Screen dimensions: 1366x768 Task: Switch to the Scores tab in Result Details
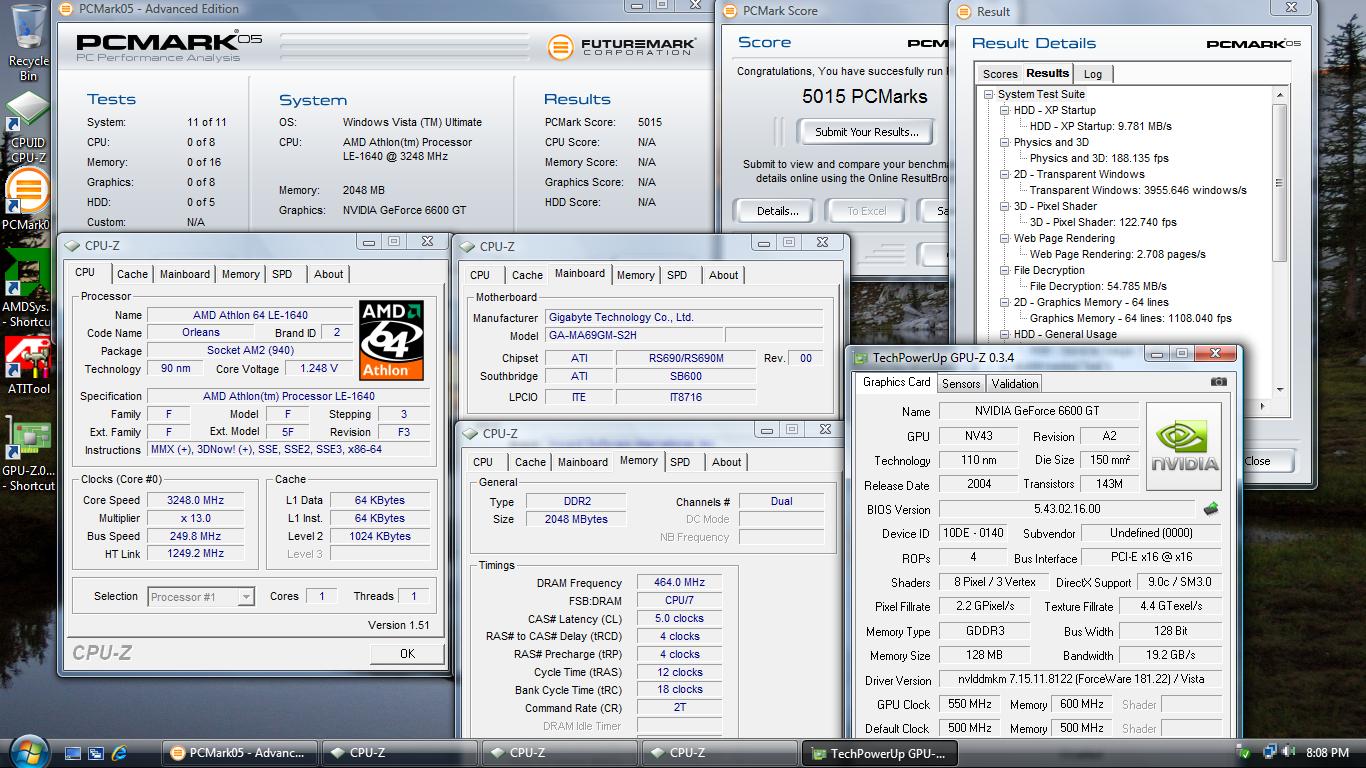click(x=999, y=74)
